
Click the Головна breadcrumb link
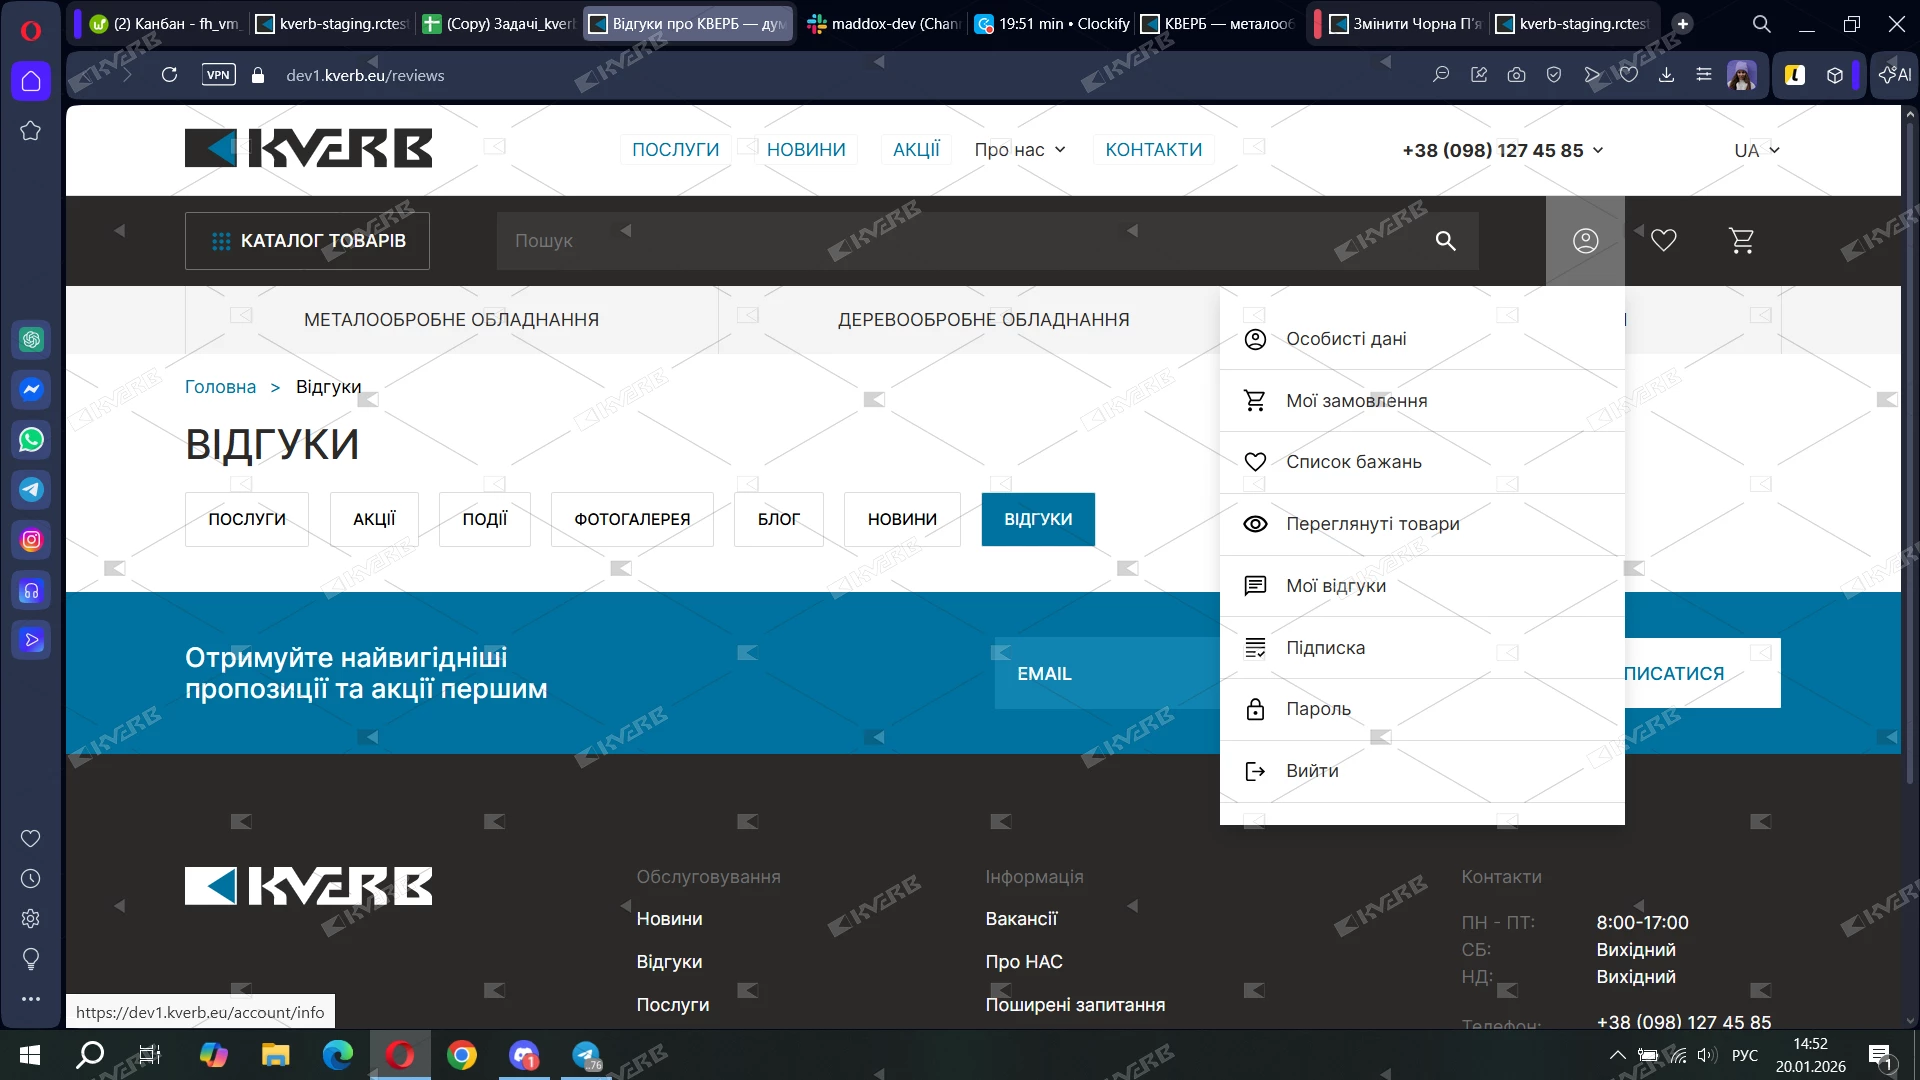220,387
